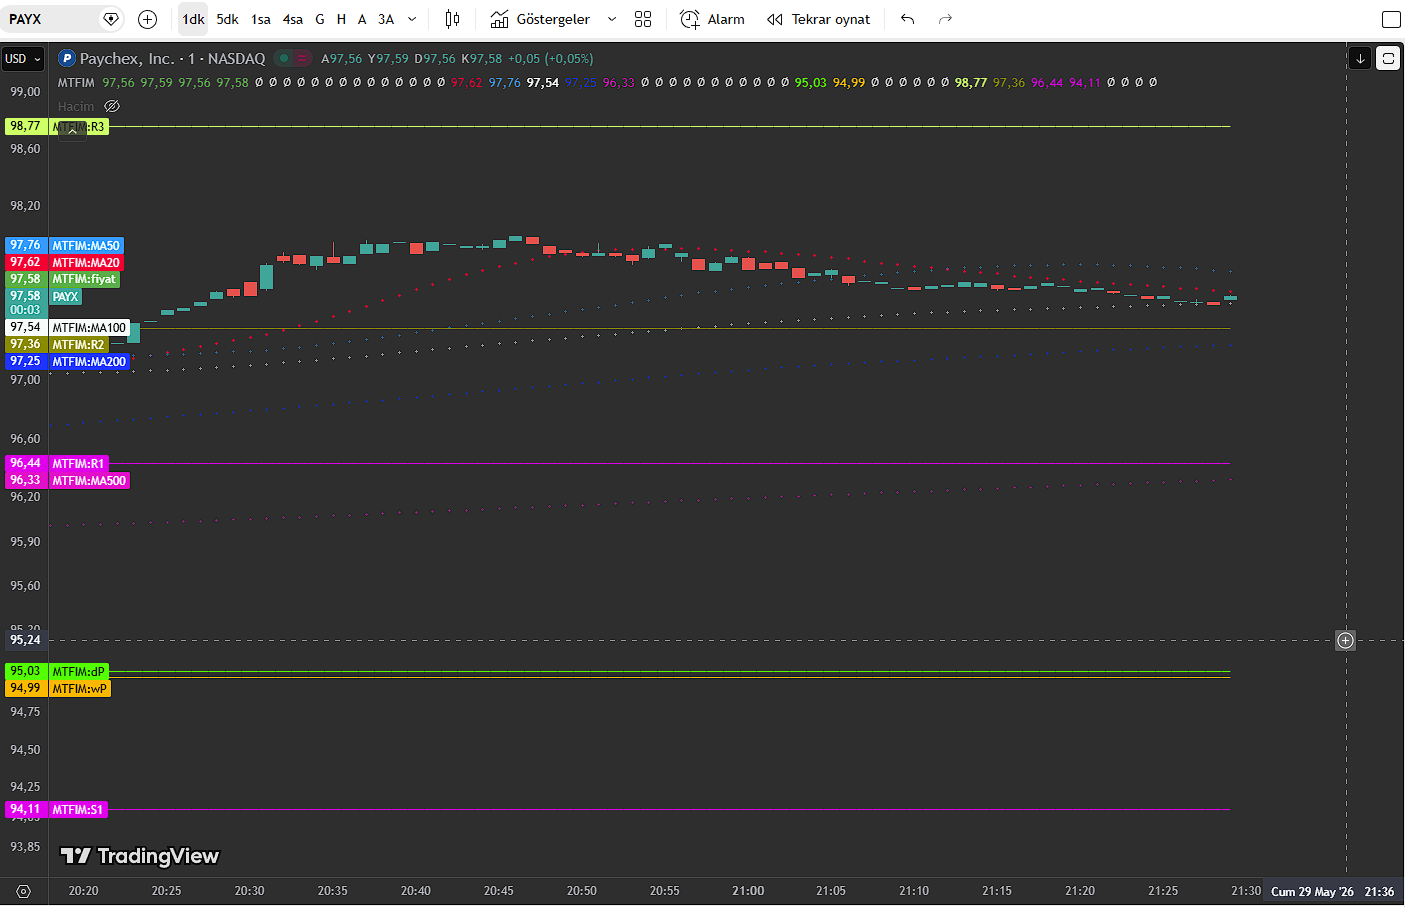Click the "99,00" price axis label
The width and height of the screenshot is (1405, 908).
(x=25, y=92)
